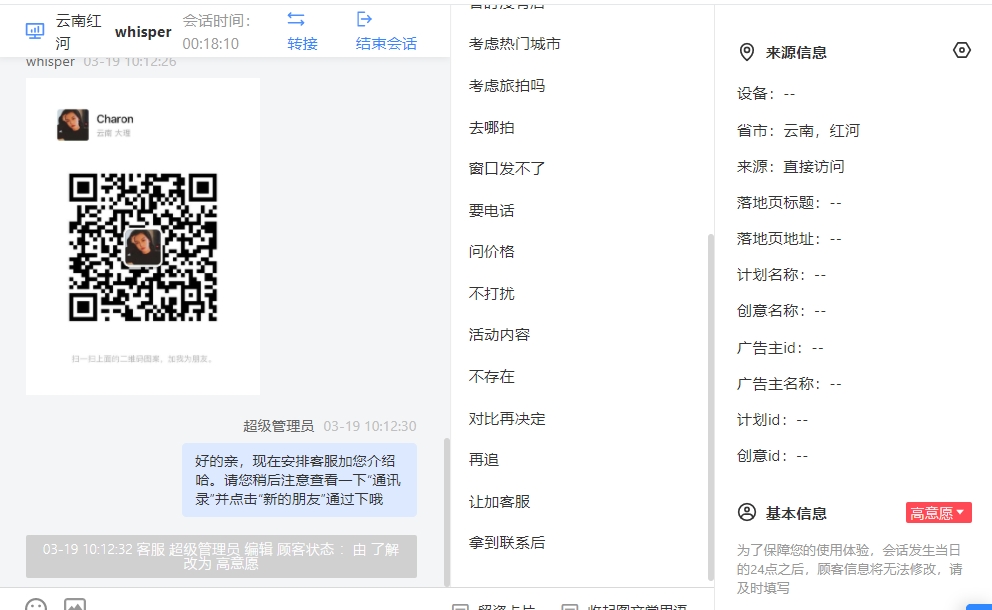Select quick reply 再追
This screenshot has width=992, height=610.
pos(484,459)
